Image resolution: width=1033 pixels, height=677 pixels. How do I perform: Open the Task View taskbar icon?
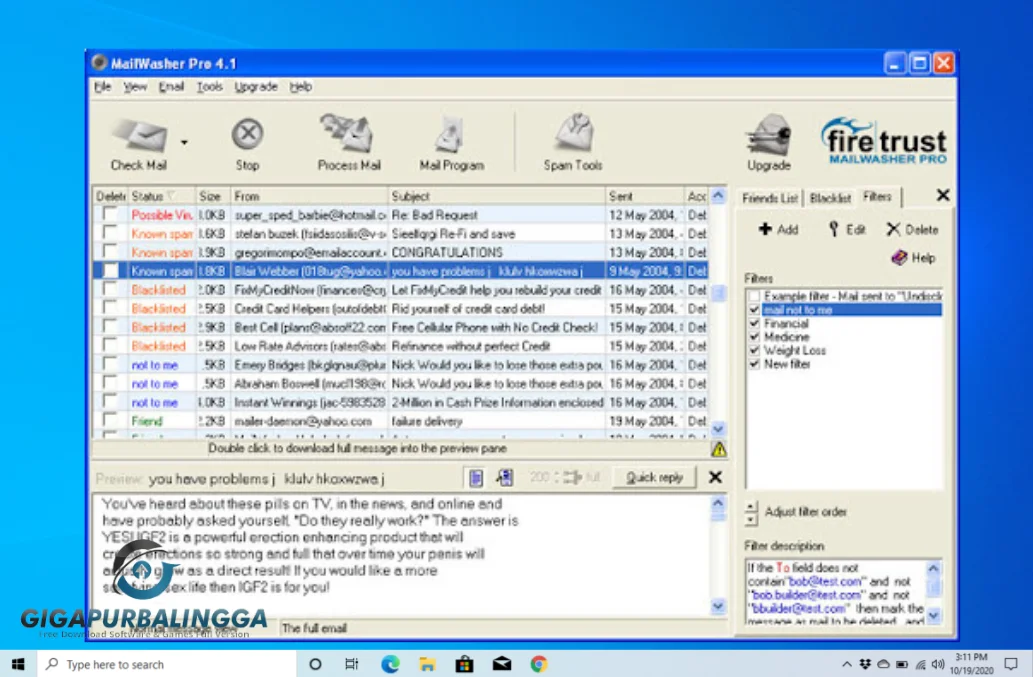(352, 664)
